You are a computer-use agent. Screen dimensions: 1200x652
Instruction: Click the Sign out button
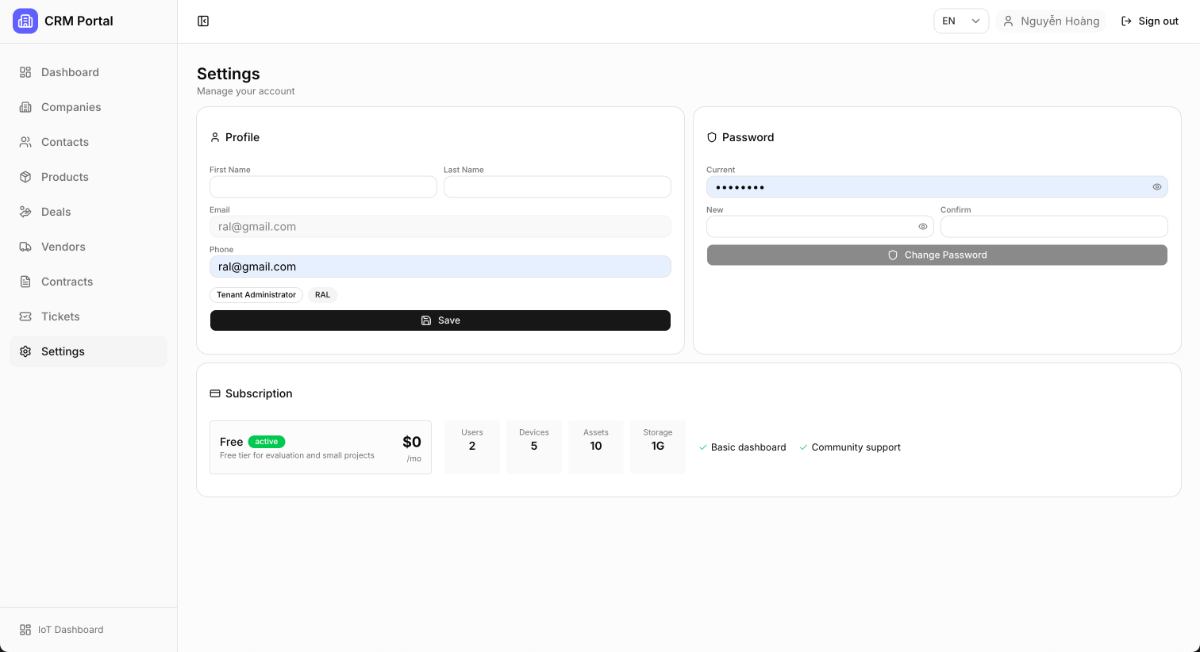pyautogui.click(x=1149, y=21)
